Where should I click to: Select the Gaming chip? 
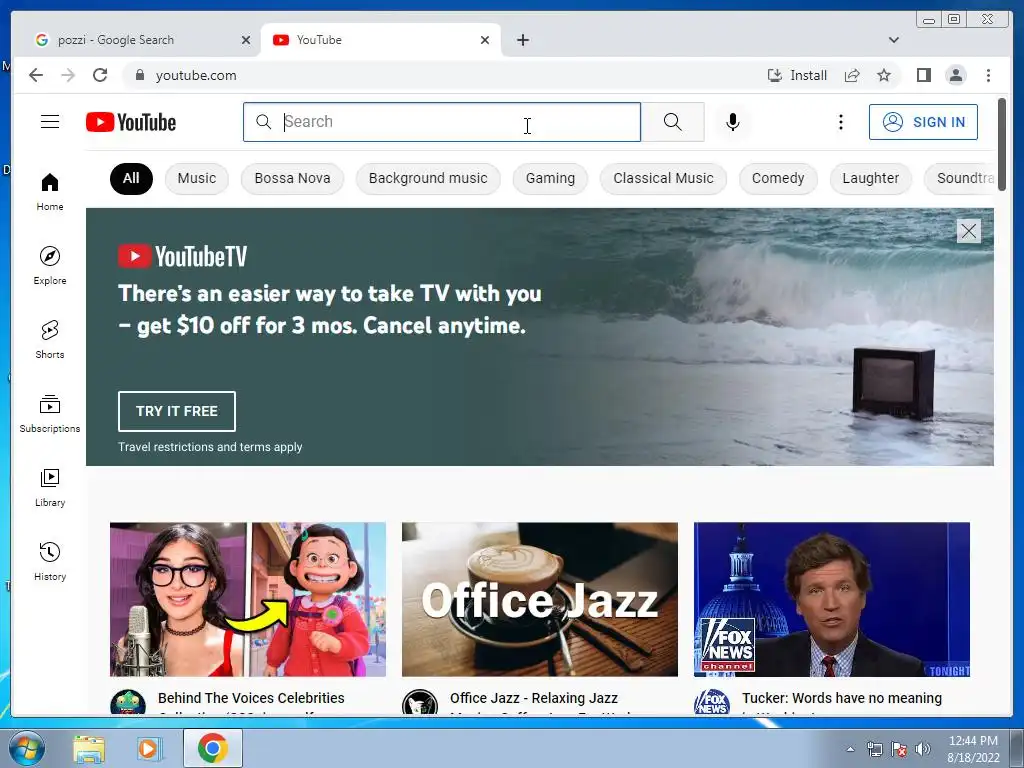[550, 178]
